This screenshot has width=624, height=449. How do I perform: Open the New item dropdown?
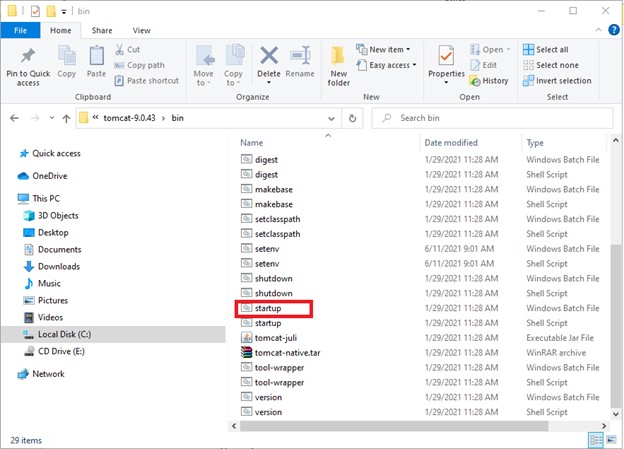pyautogui.click(x=391, y=49)
